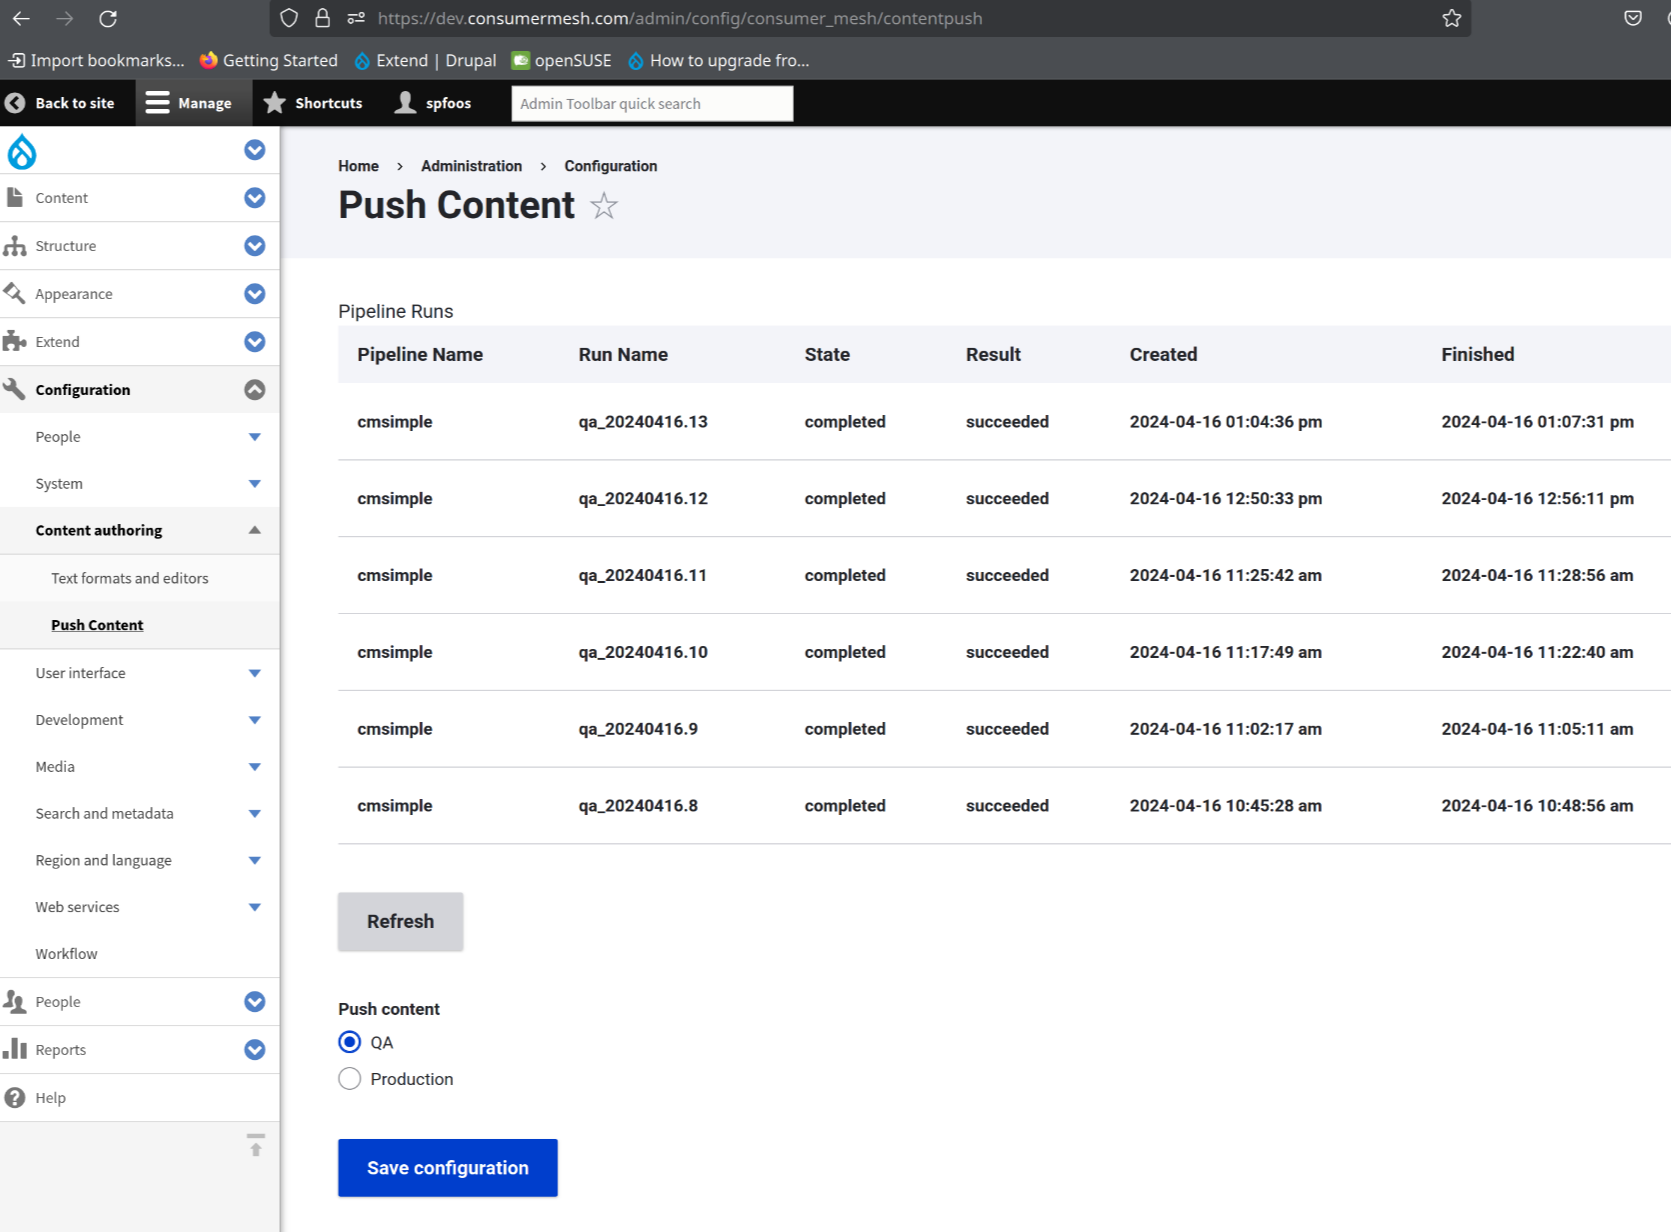
Task: Click the Save configuration button
Action: click(x=447, y=1167)
